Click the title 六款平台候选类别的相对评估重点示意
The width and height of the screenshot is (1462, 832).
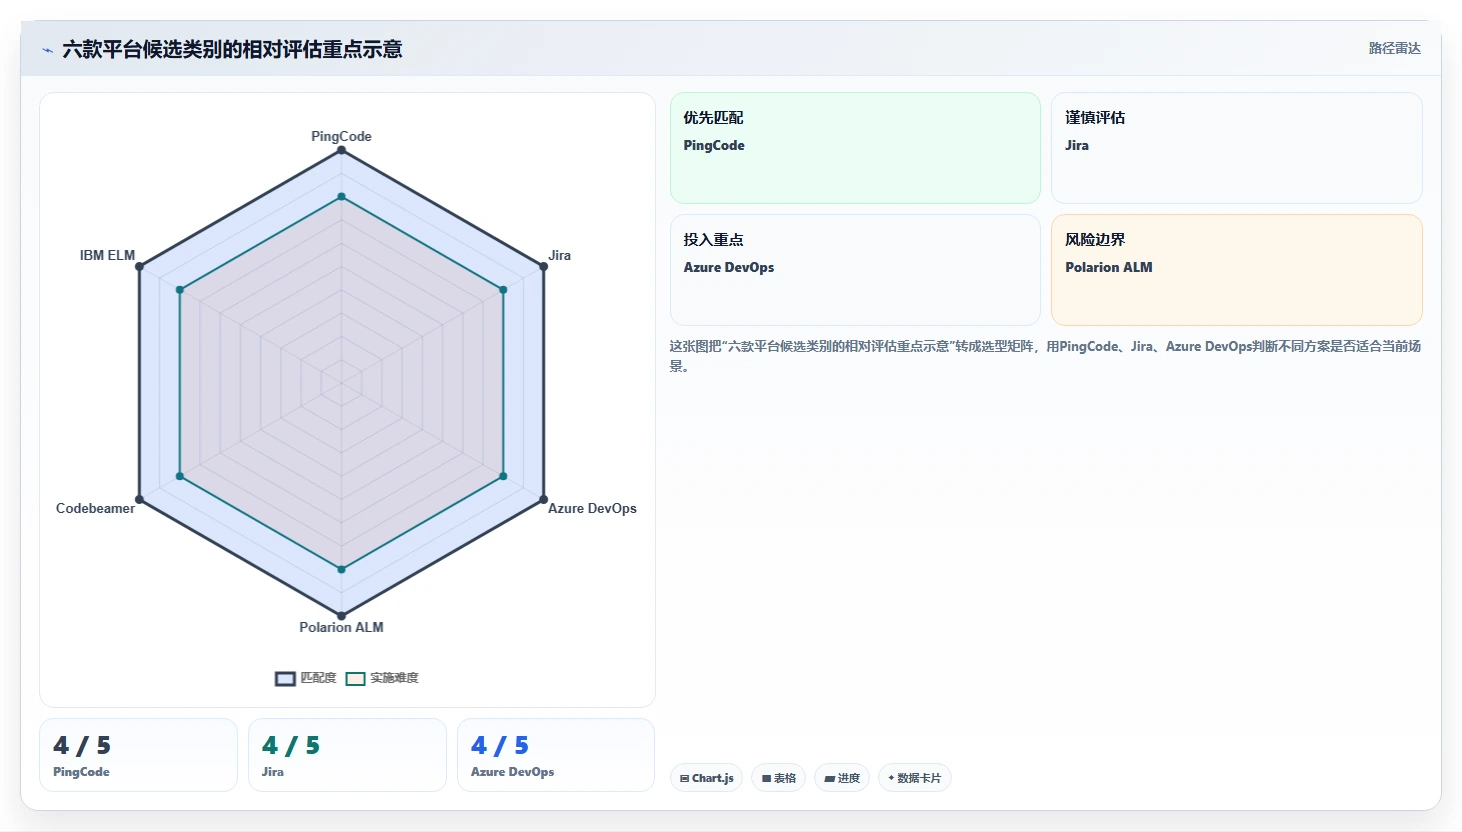click(x=232, y=49)
